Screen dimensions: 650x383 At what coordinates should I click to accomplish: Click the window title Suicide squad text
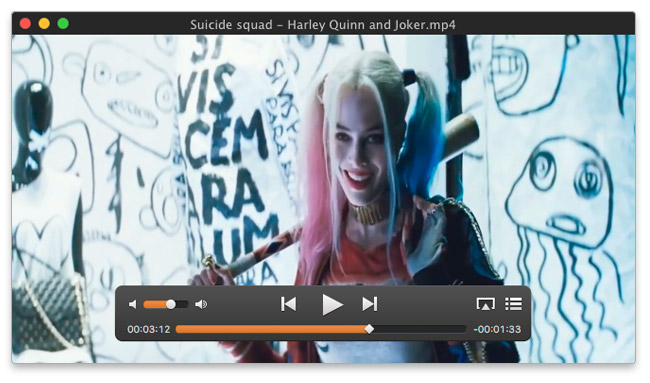(231, 25)
